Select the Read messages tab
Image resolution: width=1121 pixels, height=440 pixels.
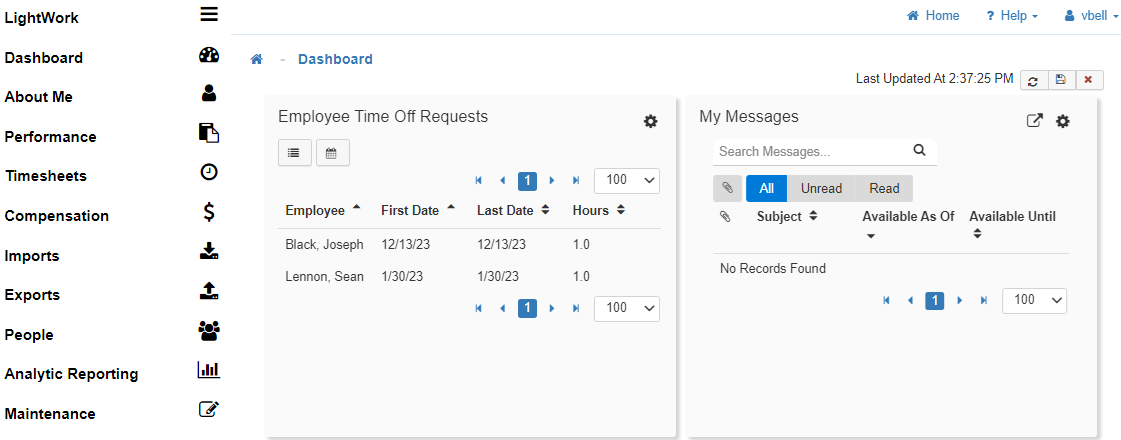884,188
